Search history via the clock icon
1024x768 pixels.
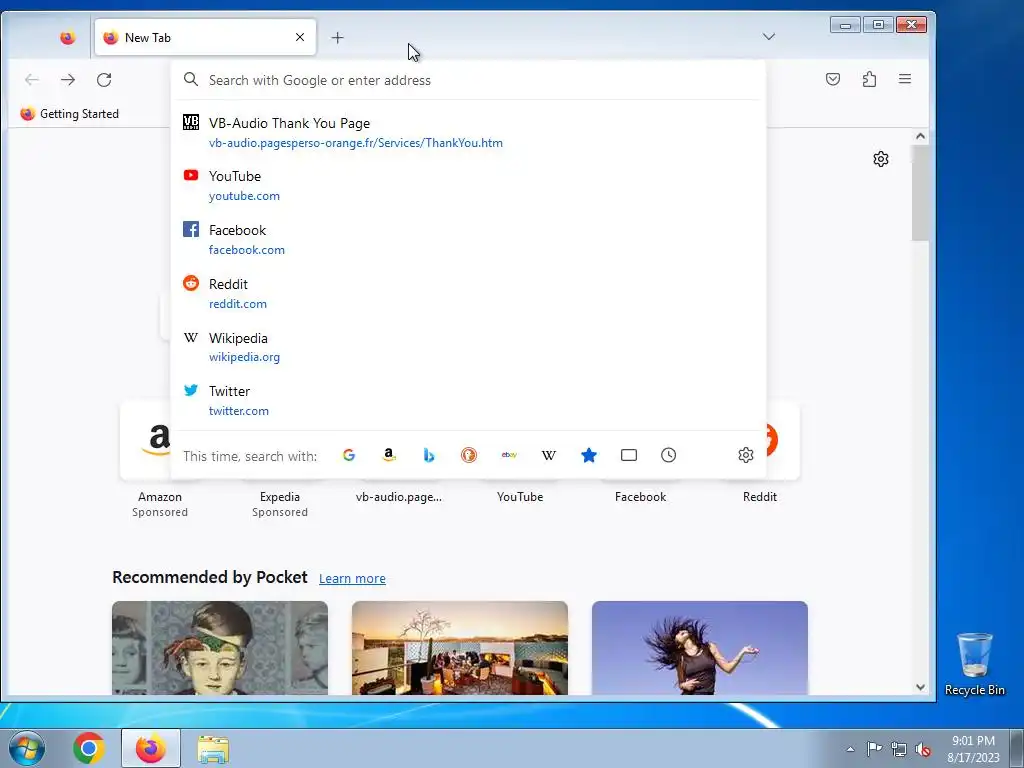[669, 455]
